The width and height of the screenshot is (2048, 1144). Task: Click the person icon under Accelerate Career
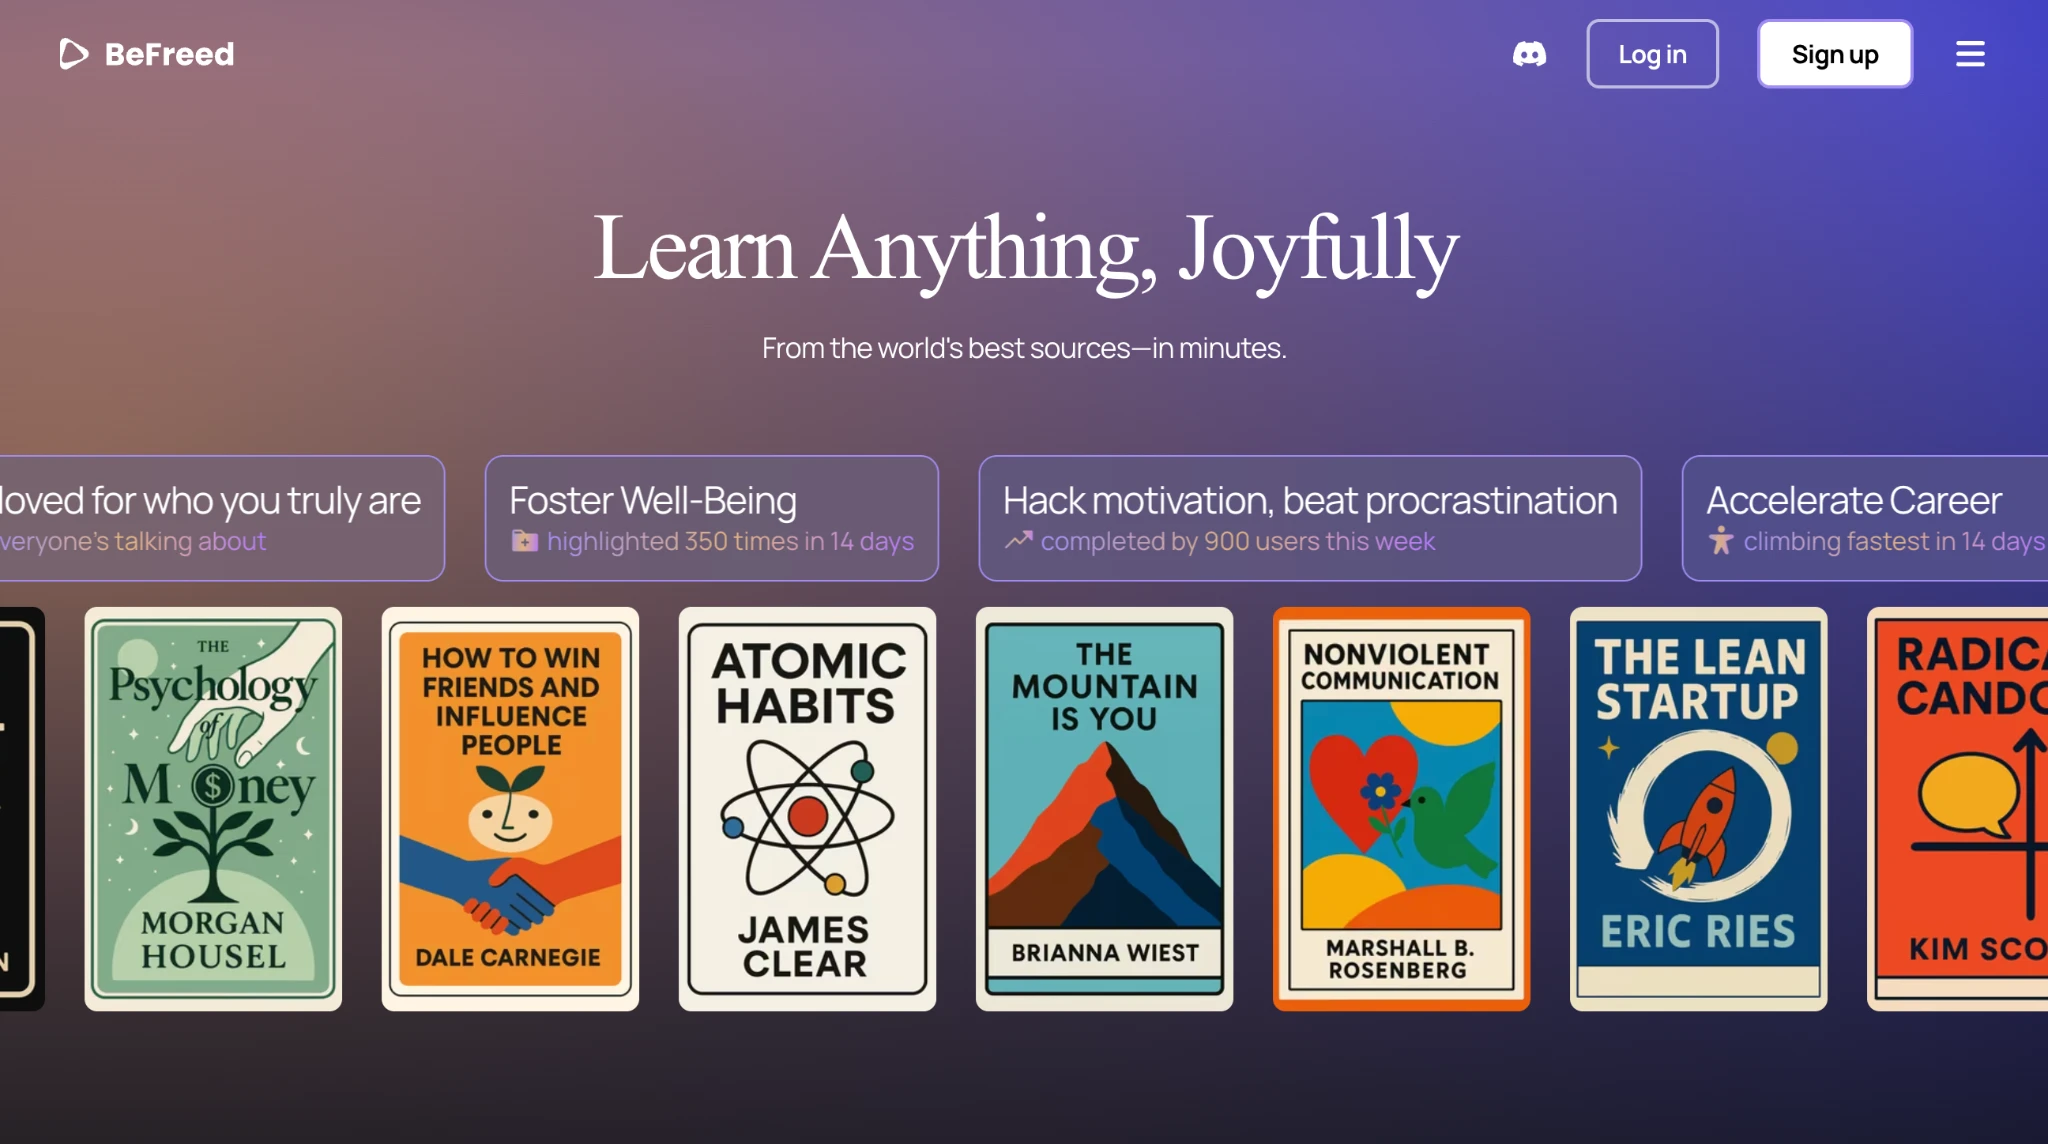[x=1720, y=541]
